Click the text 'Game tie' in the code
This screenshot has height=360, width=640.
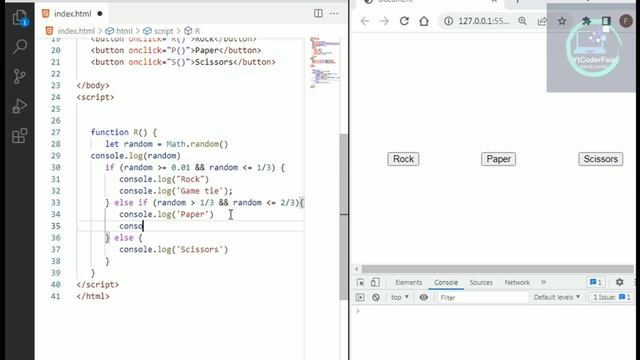(x=200, y=191)
